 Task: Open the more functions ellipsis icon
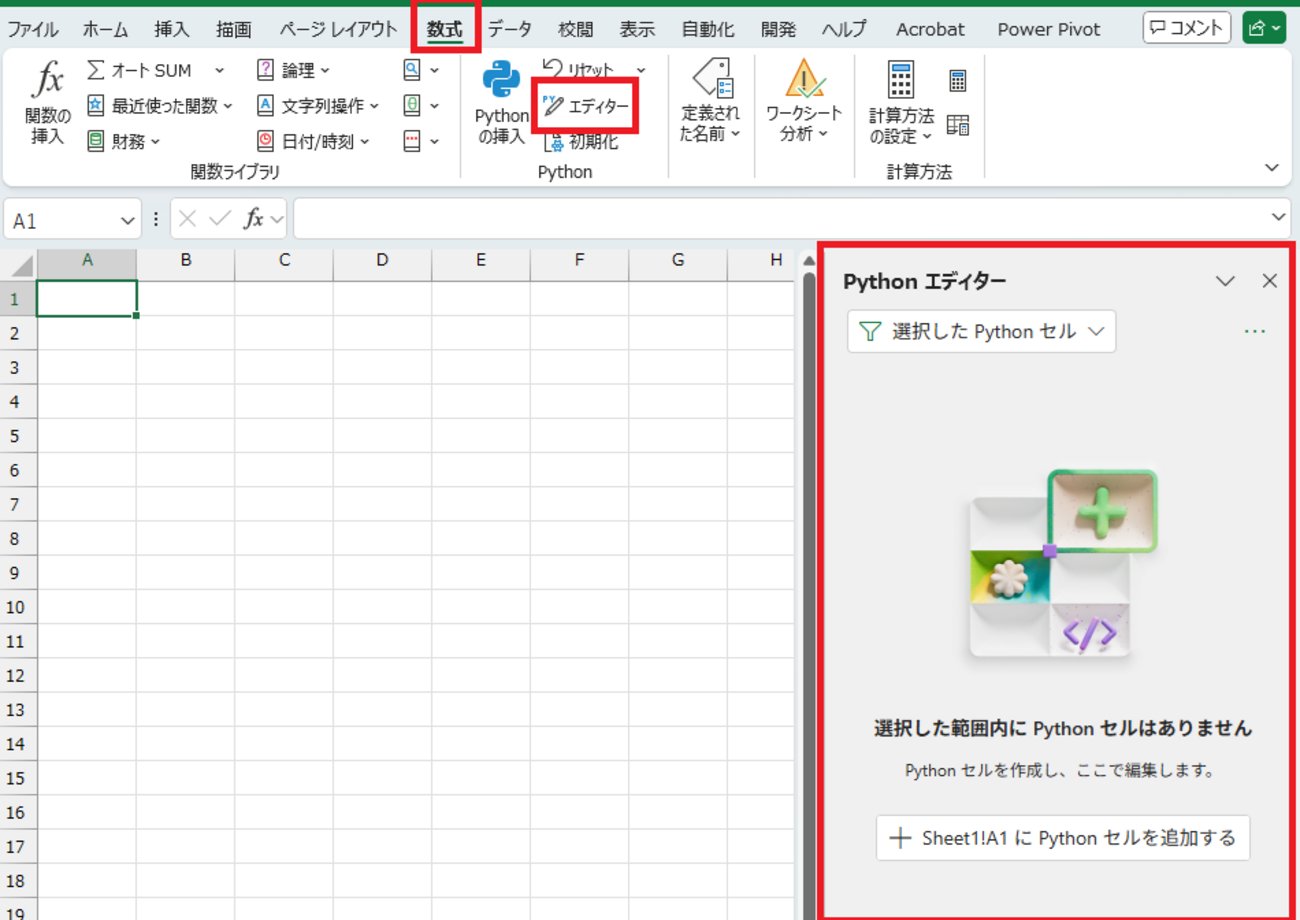(412, 141)
